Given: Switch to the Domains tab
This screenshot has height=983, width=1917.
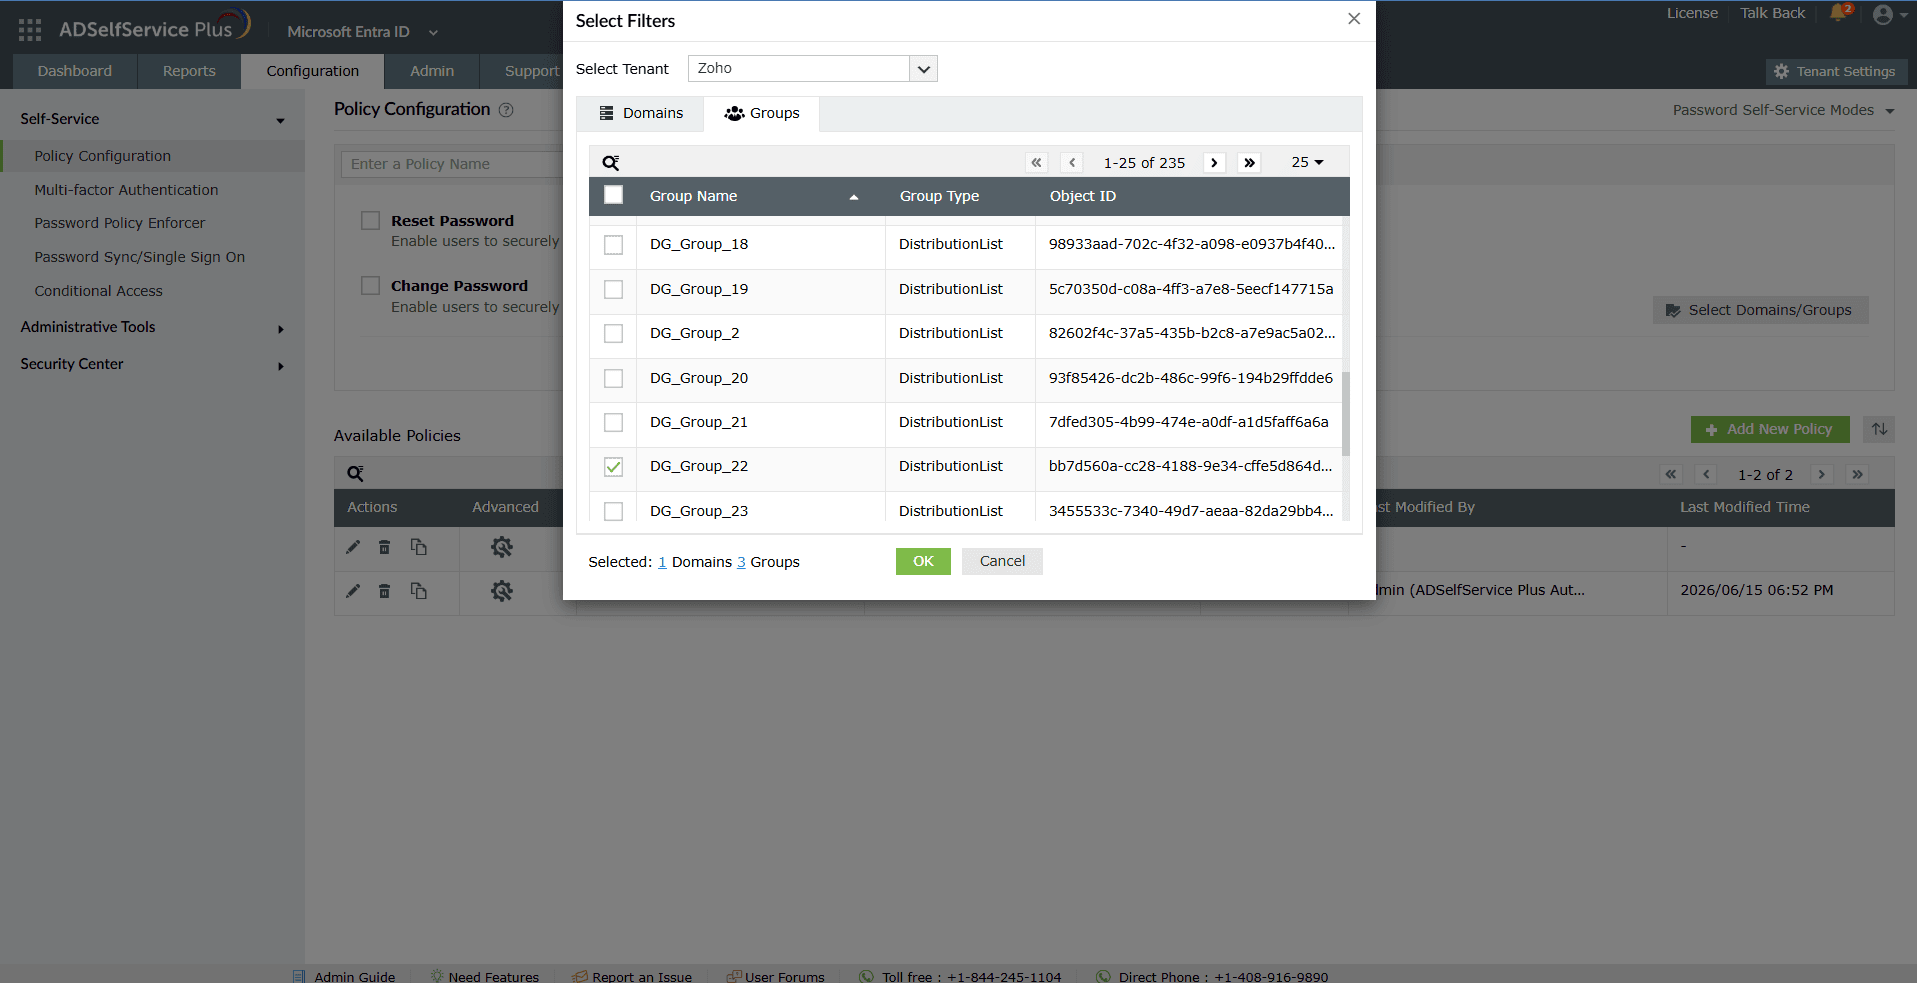Looking at the screenshot, I should [640, 113].
